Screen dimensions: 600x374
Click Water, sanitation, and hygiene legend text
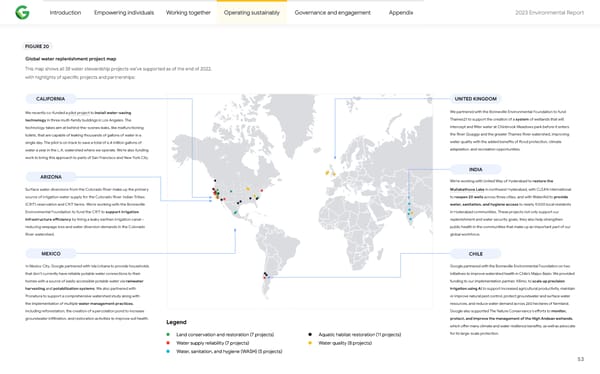(x=229, y=351)
